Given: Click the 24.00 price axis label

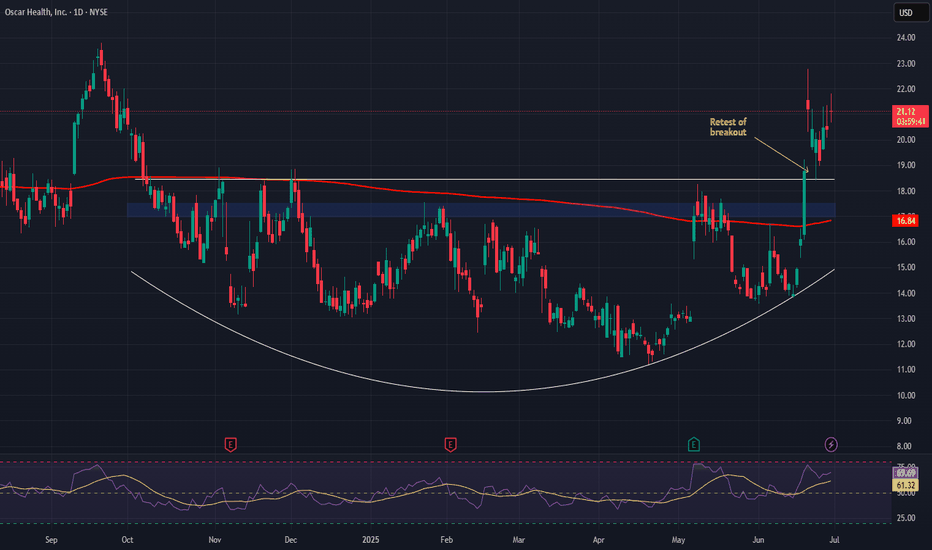Looking at the screenshot, I should (x=906, y=37).
